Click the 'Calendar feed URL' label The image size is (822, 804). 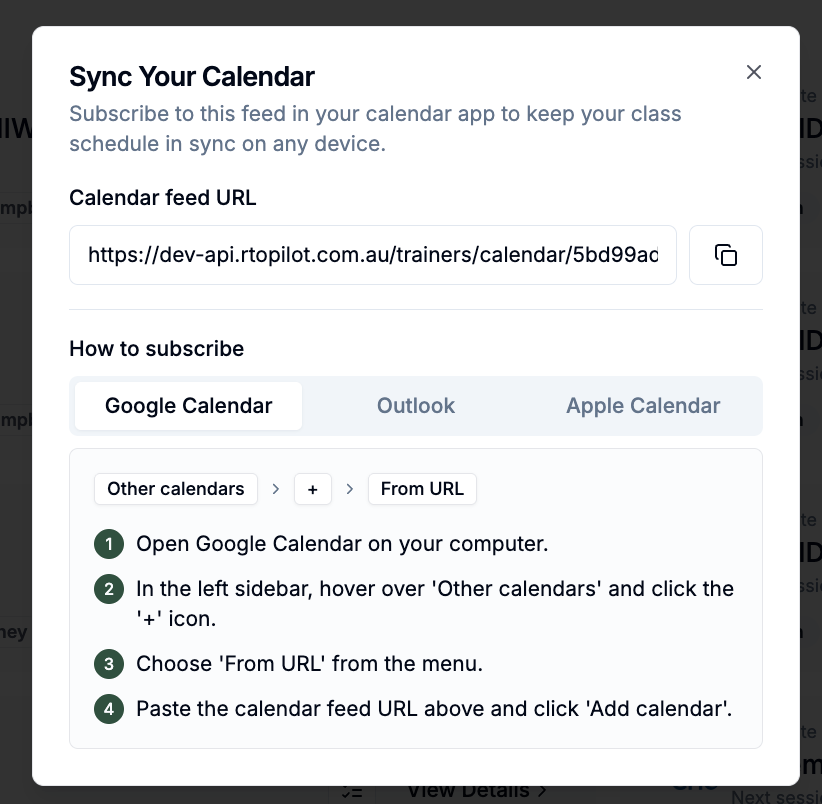coord(163,198)
